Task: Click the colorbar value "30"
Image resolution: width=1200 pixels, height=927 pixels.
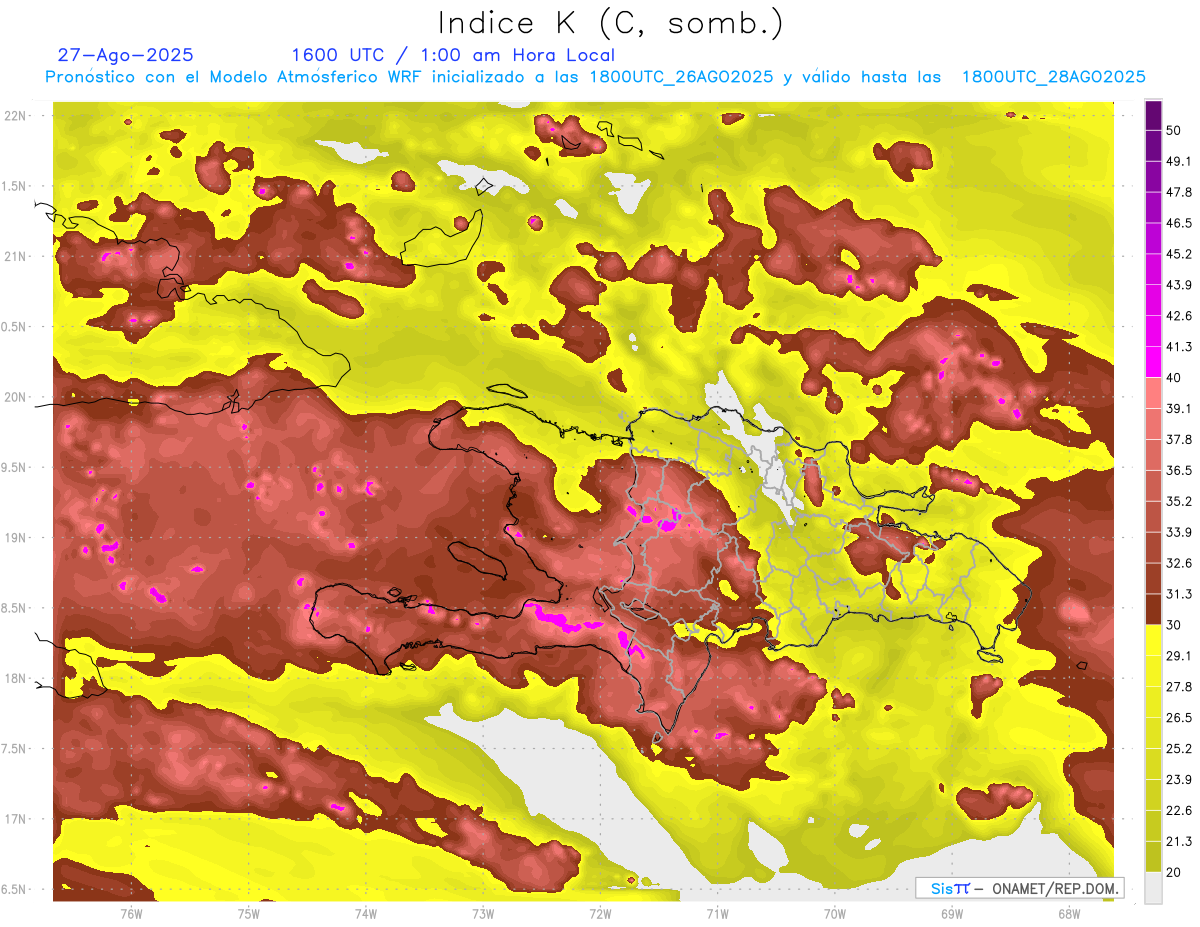Action: (1174, 625)
